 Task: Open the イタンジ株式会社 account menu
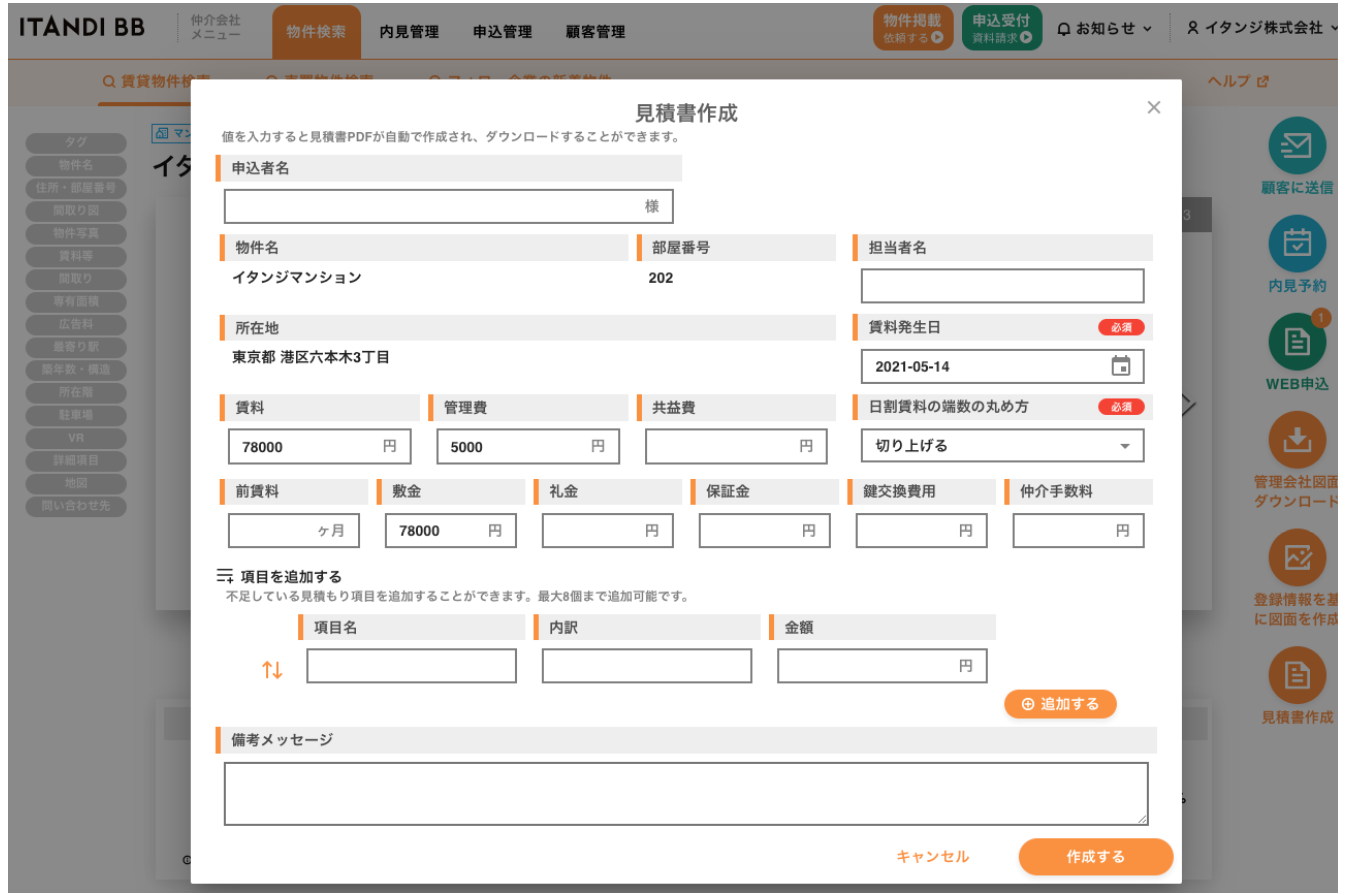coord(1262,29)
